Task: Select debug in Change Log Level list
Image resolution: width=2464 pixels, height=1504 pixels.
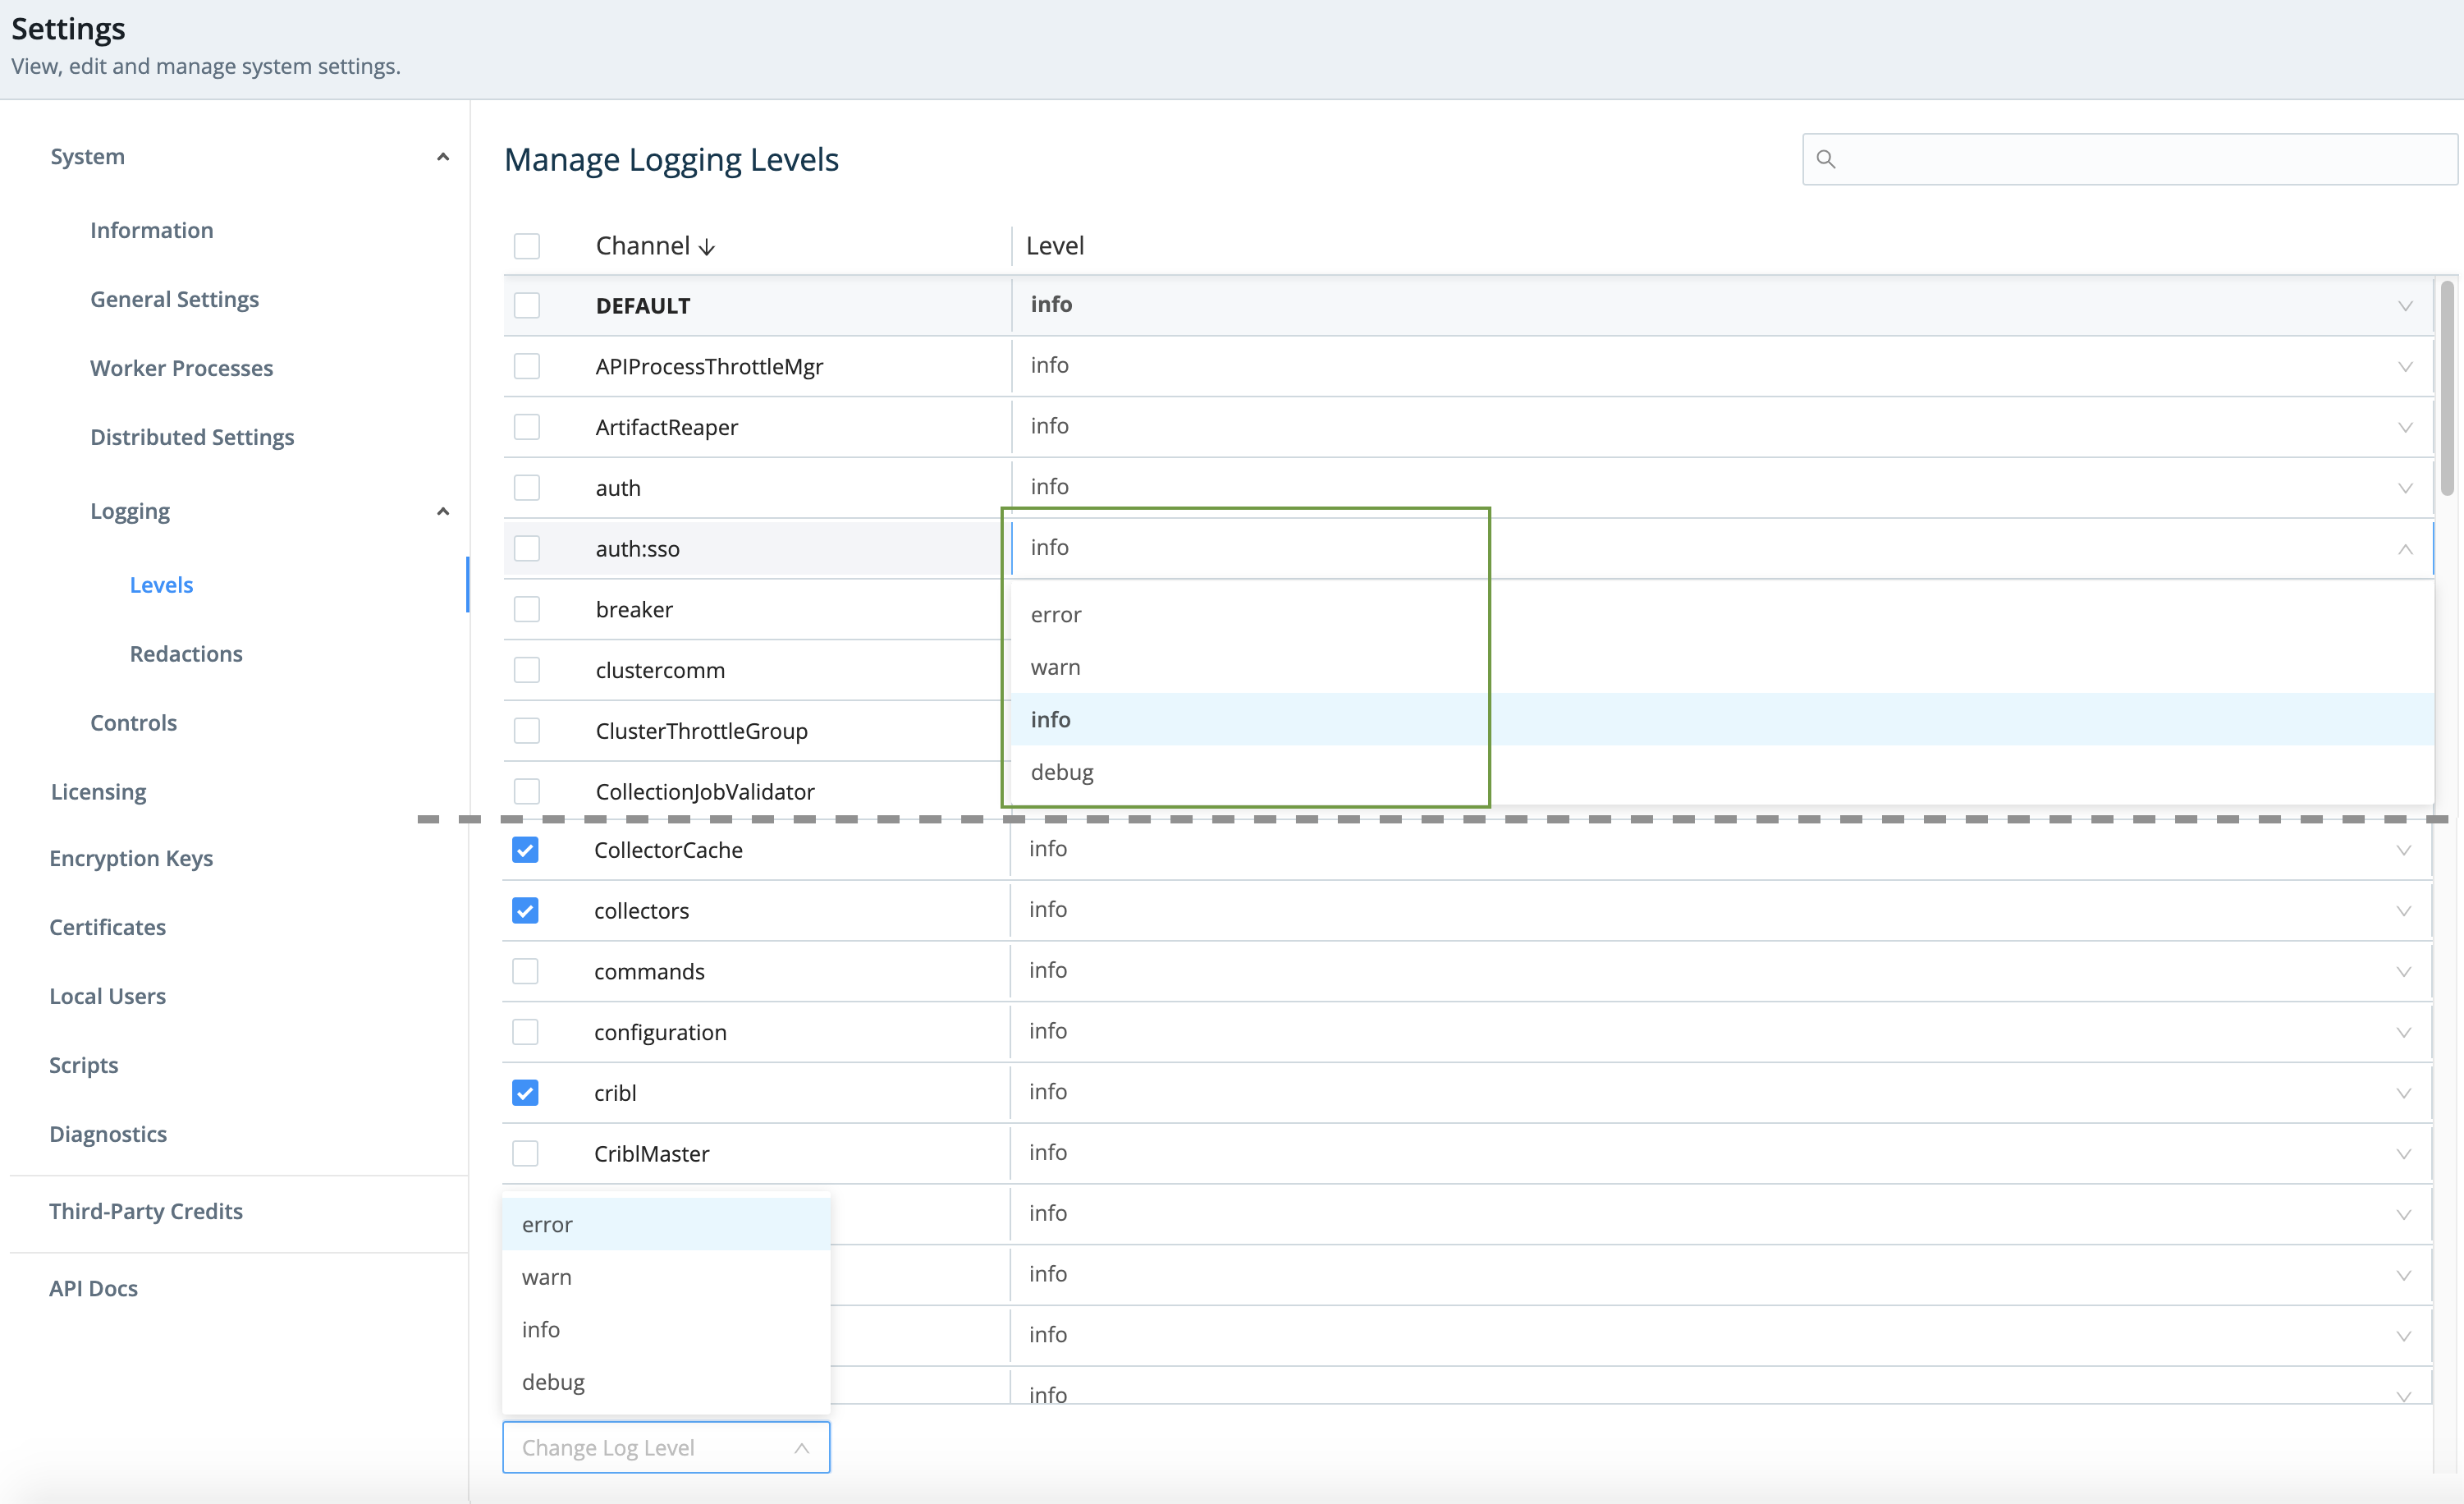Action: pyautogui.click(x=666, y=1382)
